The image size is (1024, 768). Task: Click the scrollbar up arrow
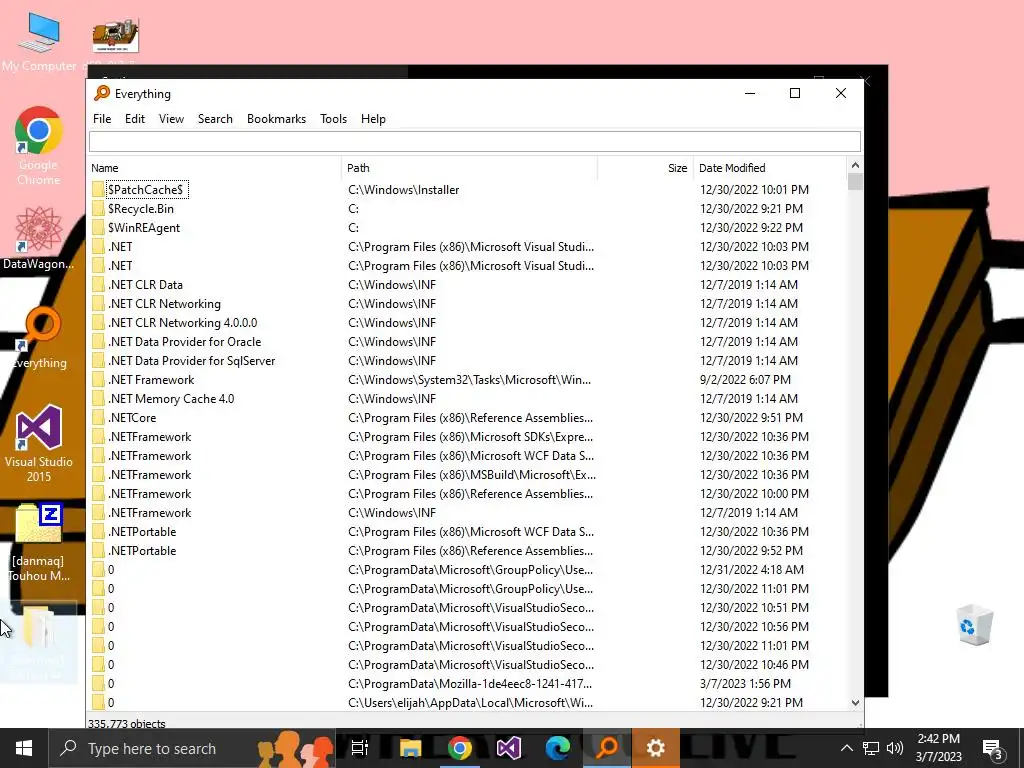pos(855,165)
